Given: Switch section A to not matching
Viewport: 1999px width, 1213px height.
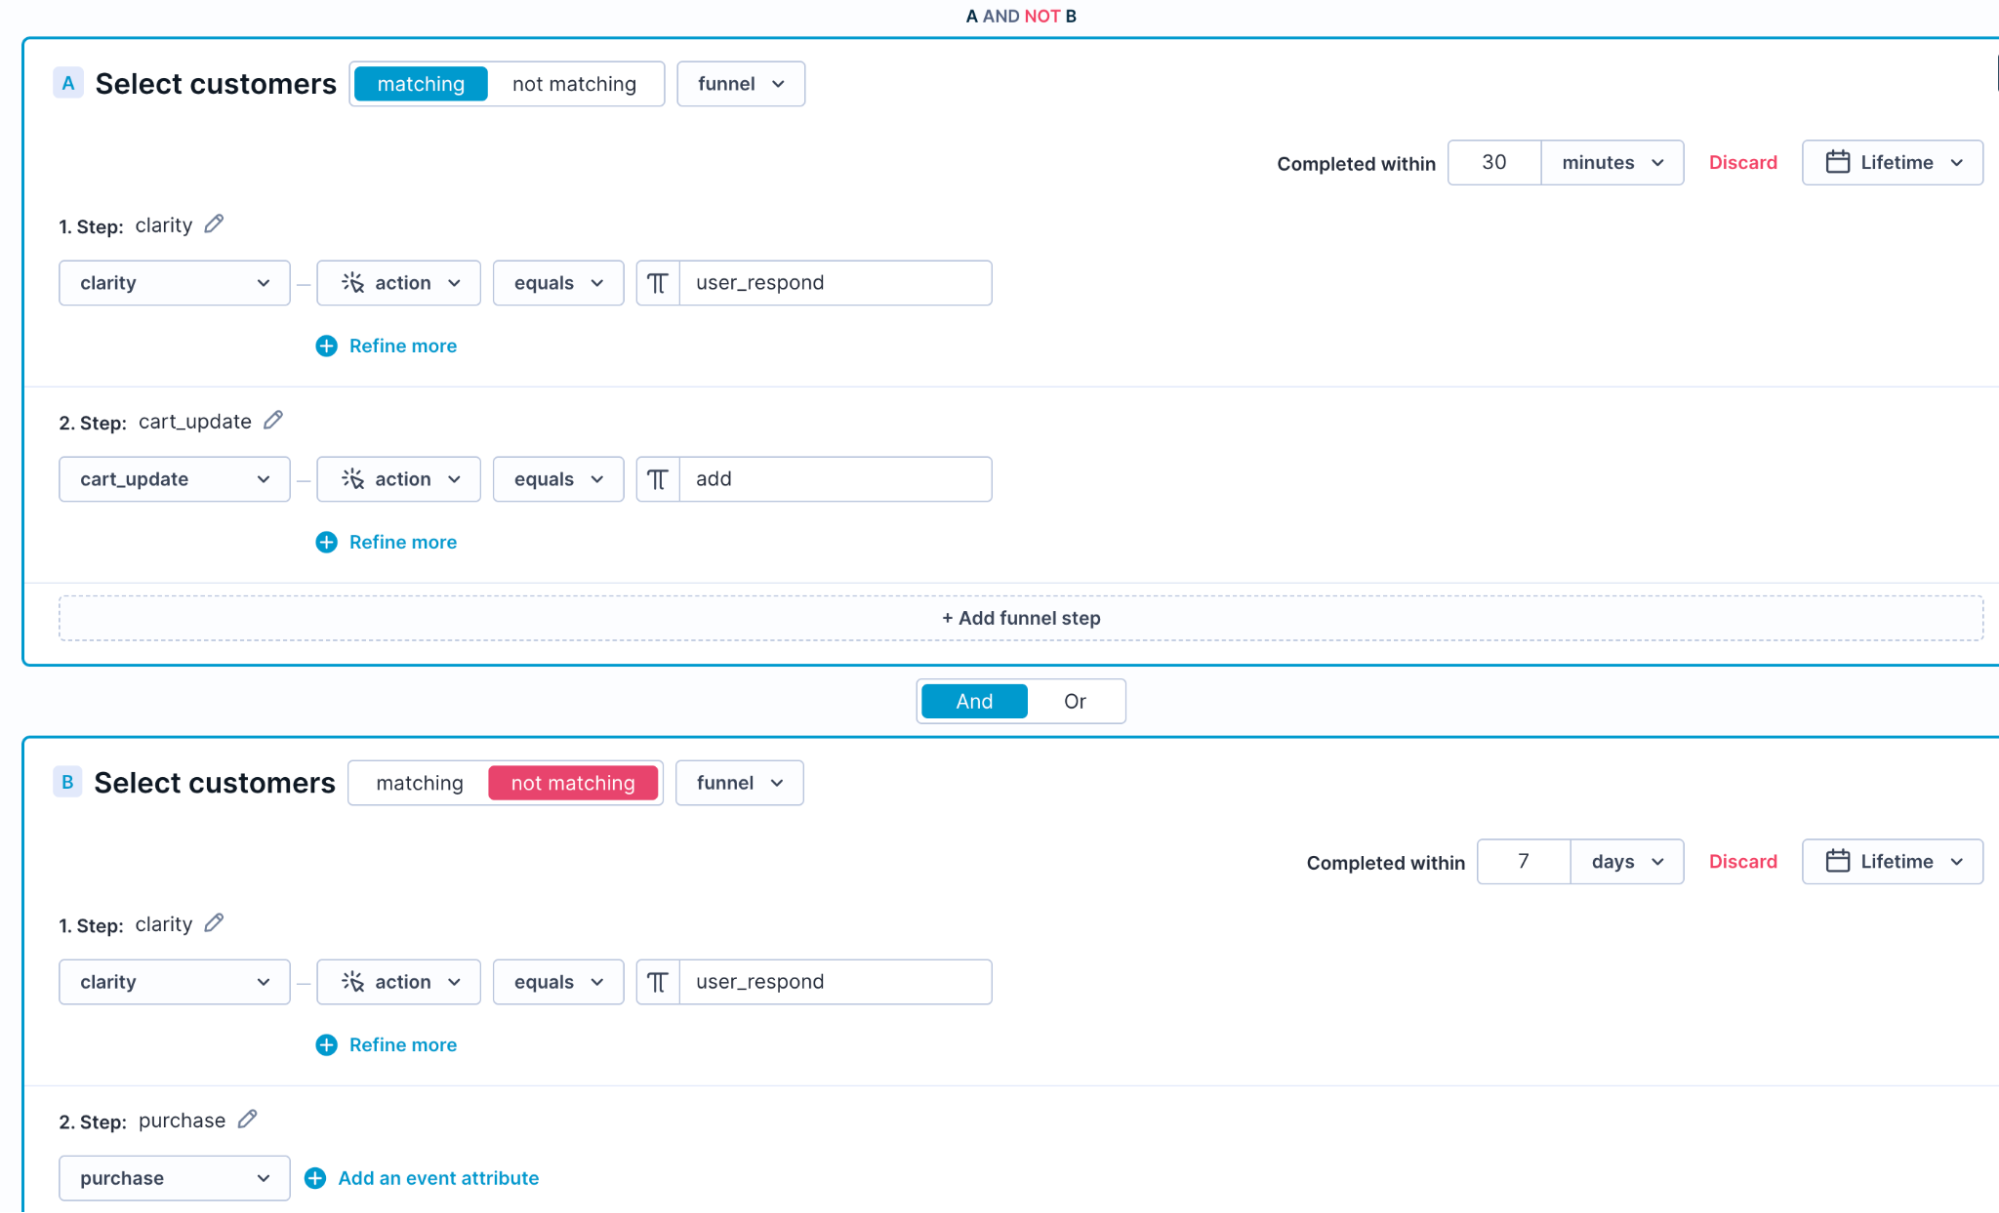Looking at the screenshot, I should pos(573,83).
